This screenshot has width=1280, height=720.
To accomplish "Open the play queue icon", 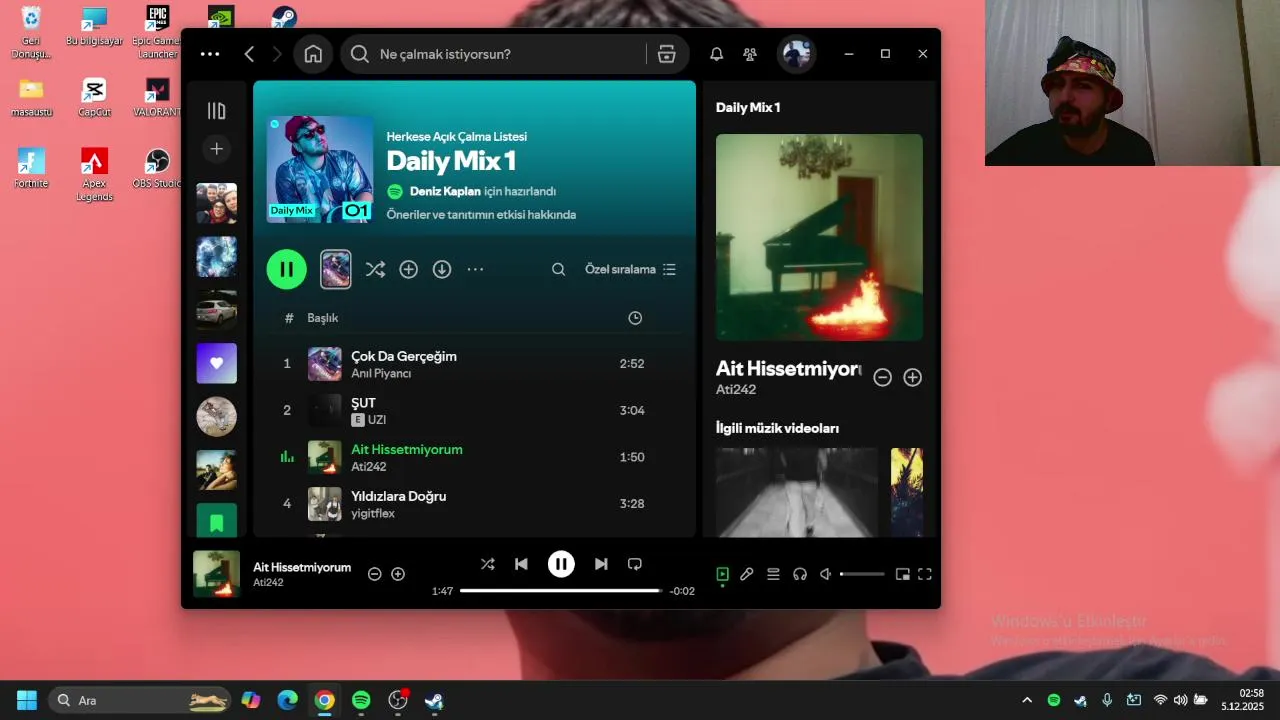I will (x=773, y=574).
